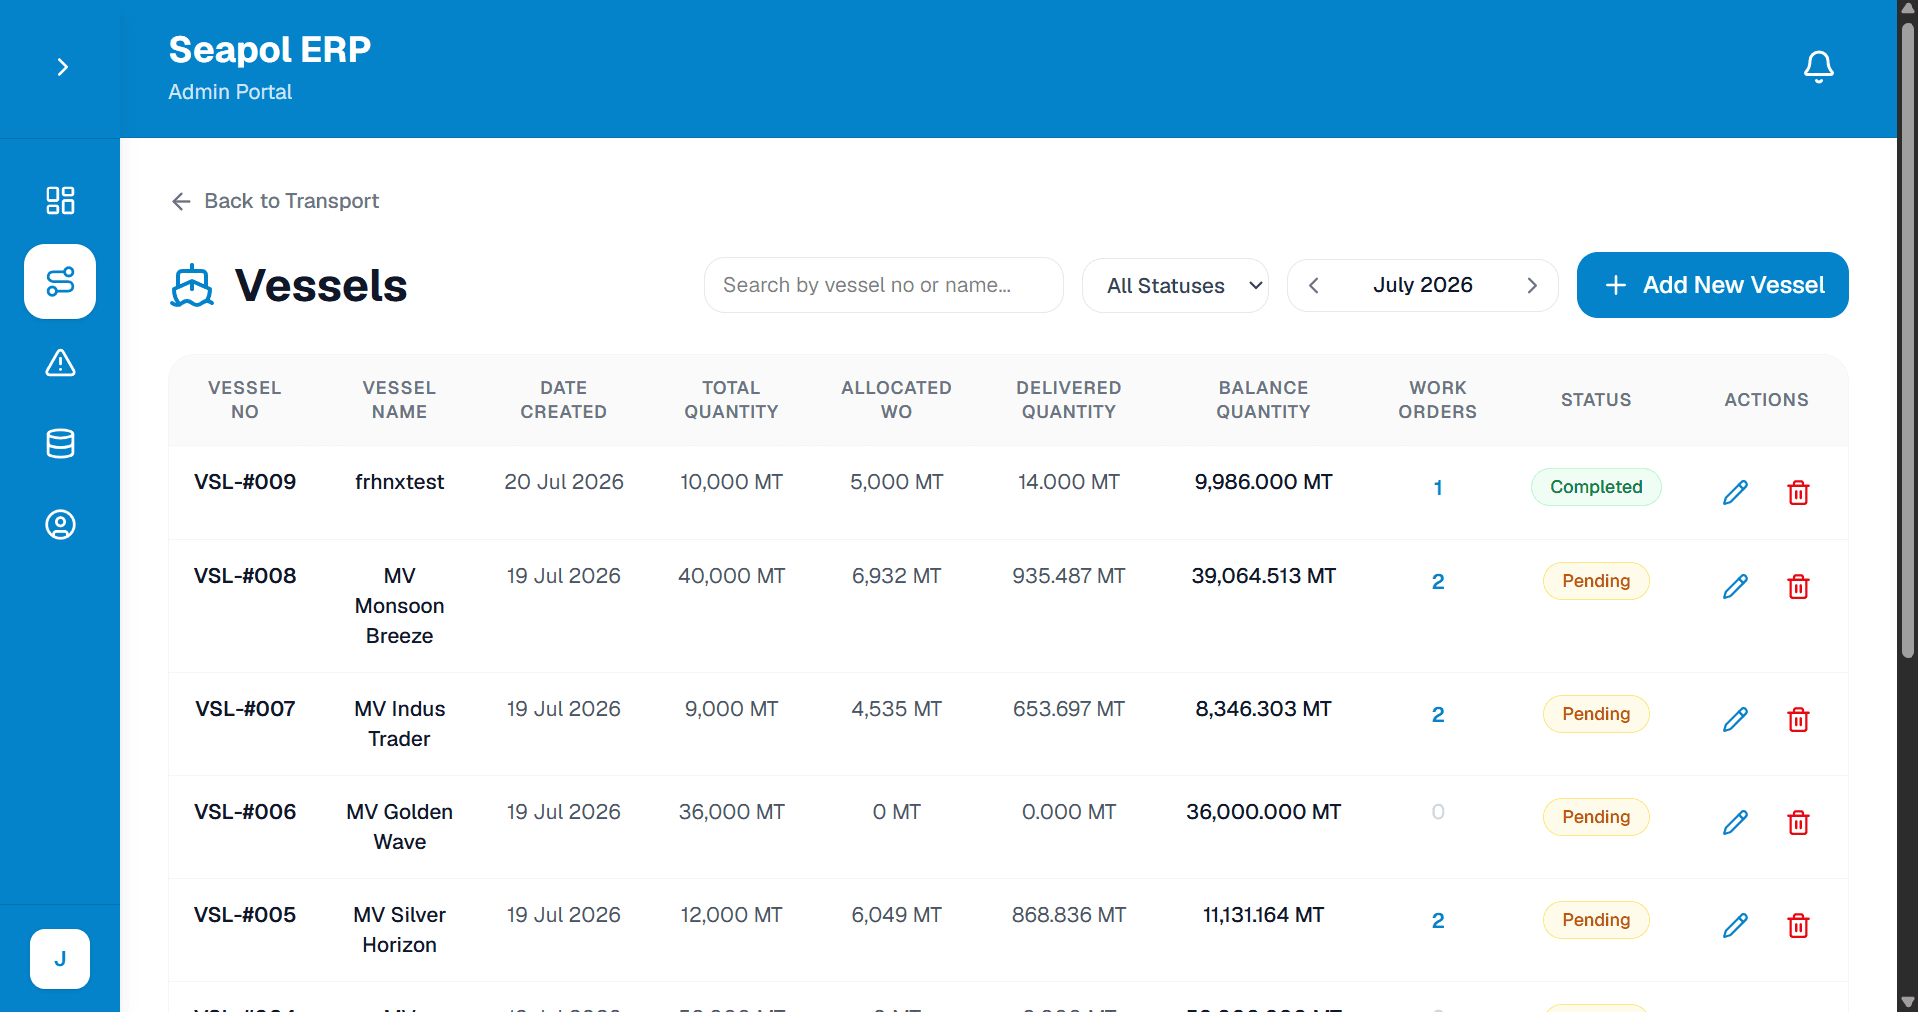
Task: Edit vessel VSL-#005 with pencil icon
Action: [1735, 925]
